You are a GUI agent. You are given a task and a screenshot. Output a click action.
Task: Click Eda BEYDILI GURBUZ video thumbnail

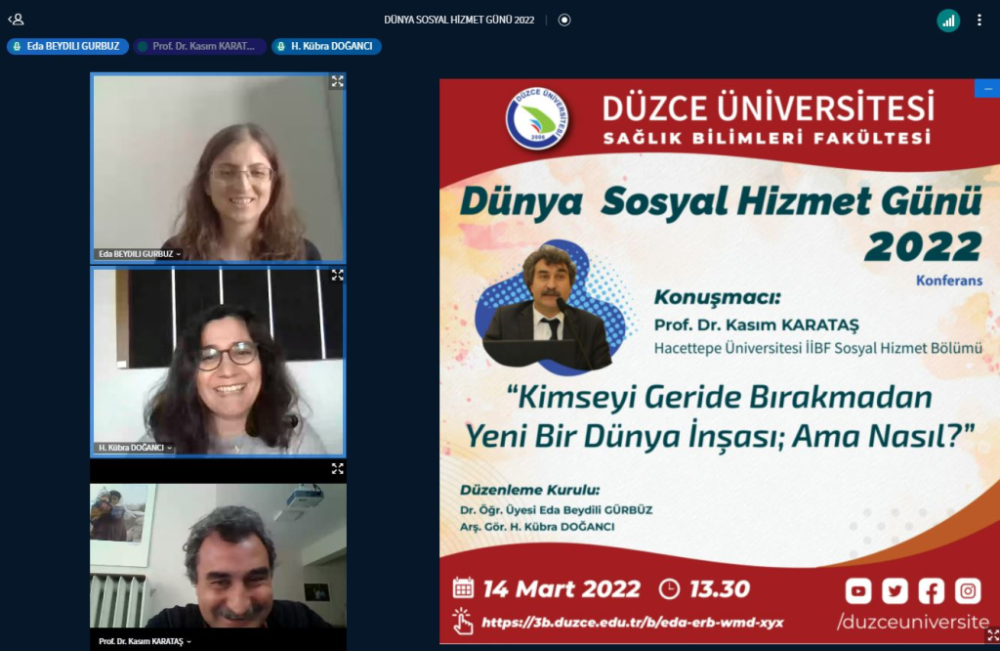coord(218,168)
